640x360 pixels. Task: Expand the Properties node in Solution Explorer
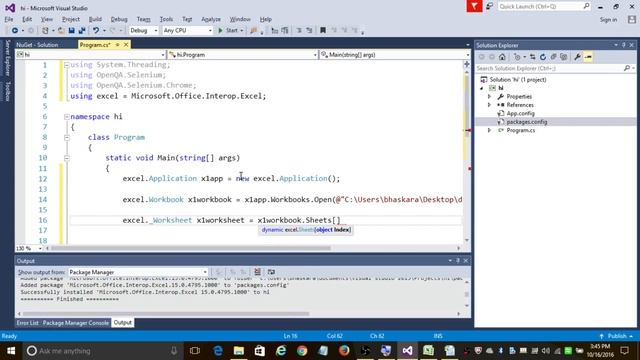pyautogui.click(x=489, y=96)
